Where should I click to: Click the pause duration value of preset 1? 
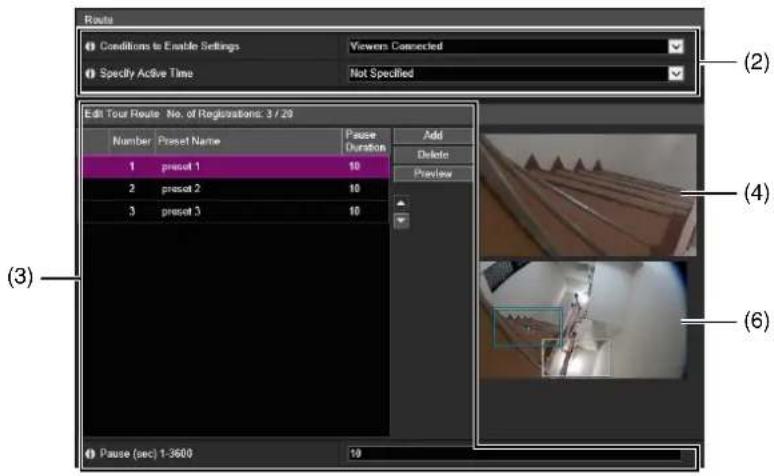(354, 166)
